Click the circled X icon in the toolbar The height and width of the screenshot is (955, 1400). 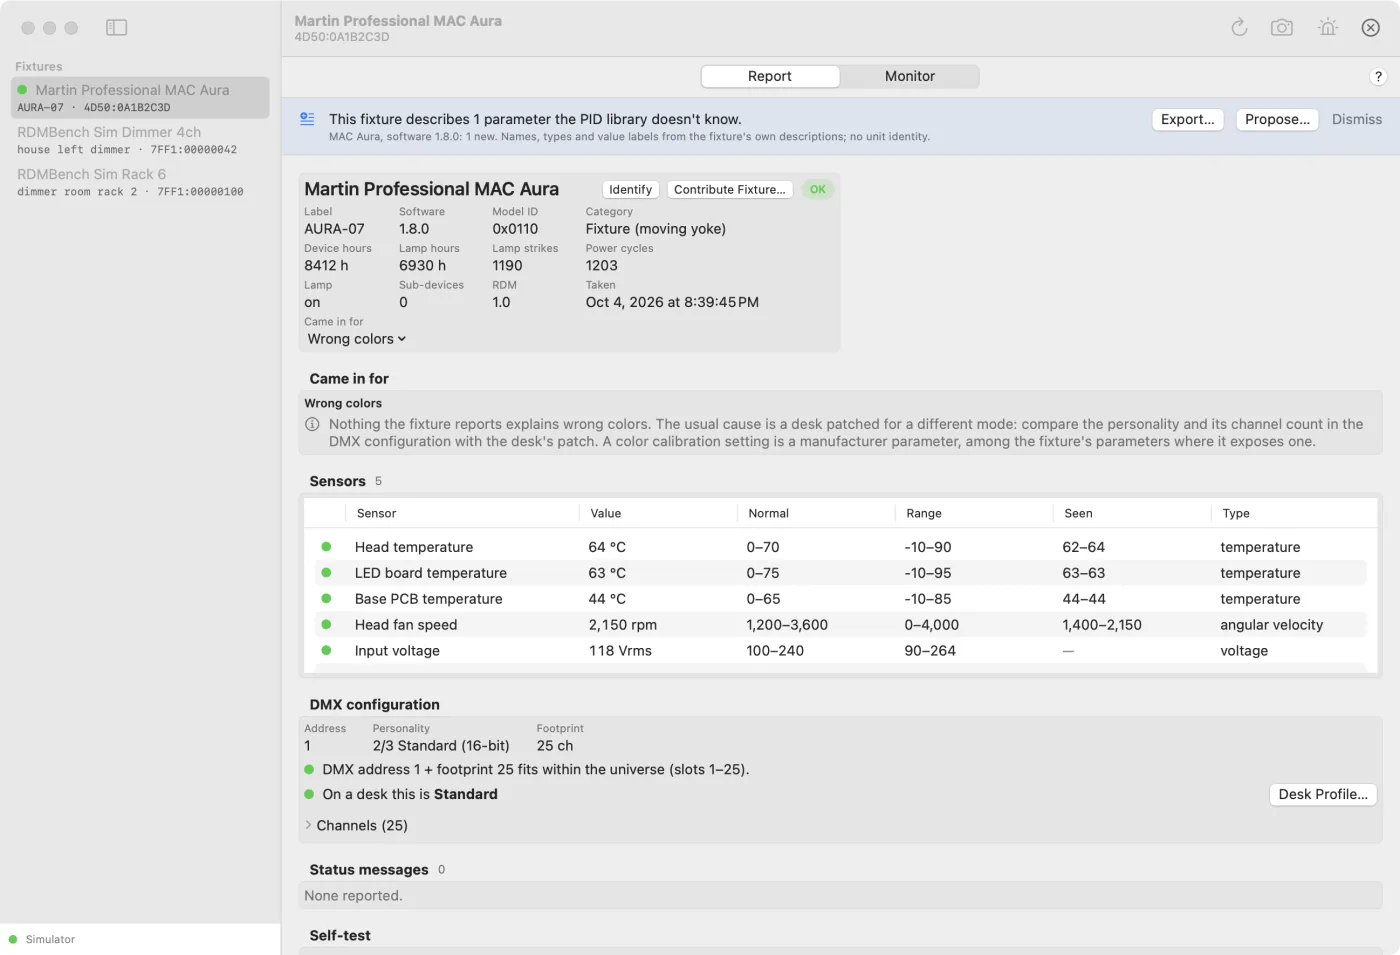click(1371, 28)
